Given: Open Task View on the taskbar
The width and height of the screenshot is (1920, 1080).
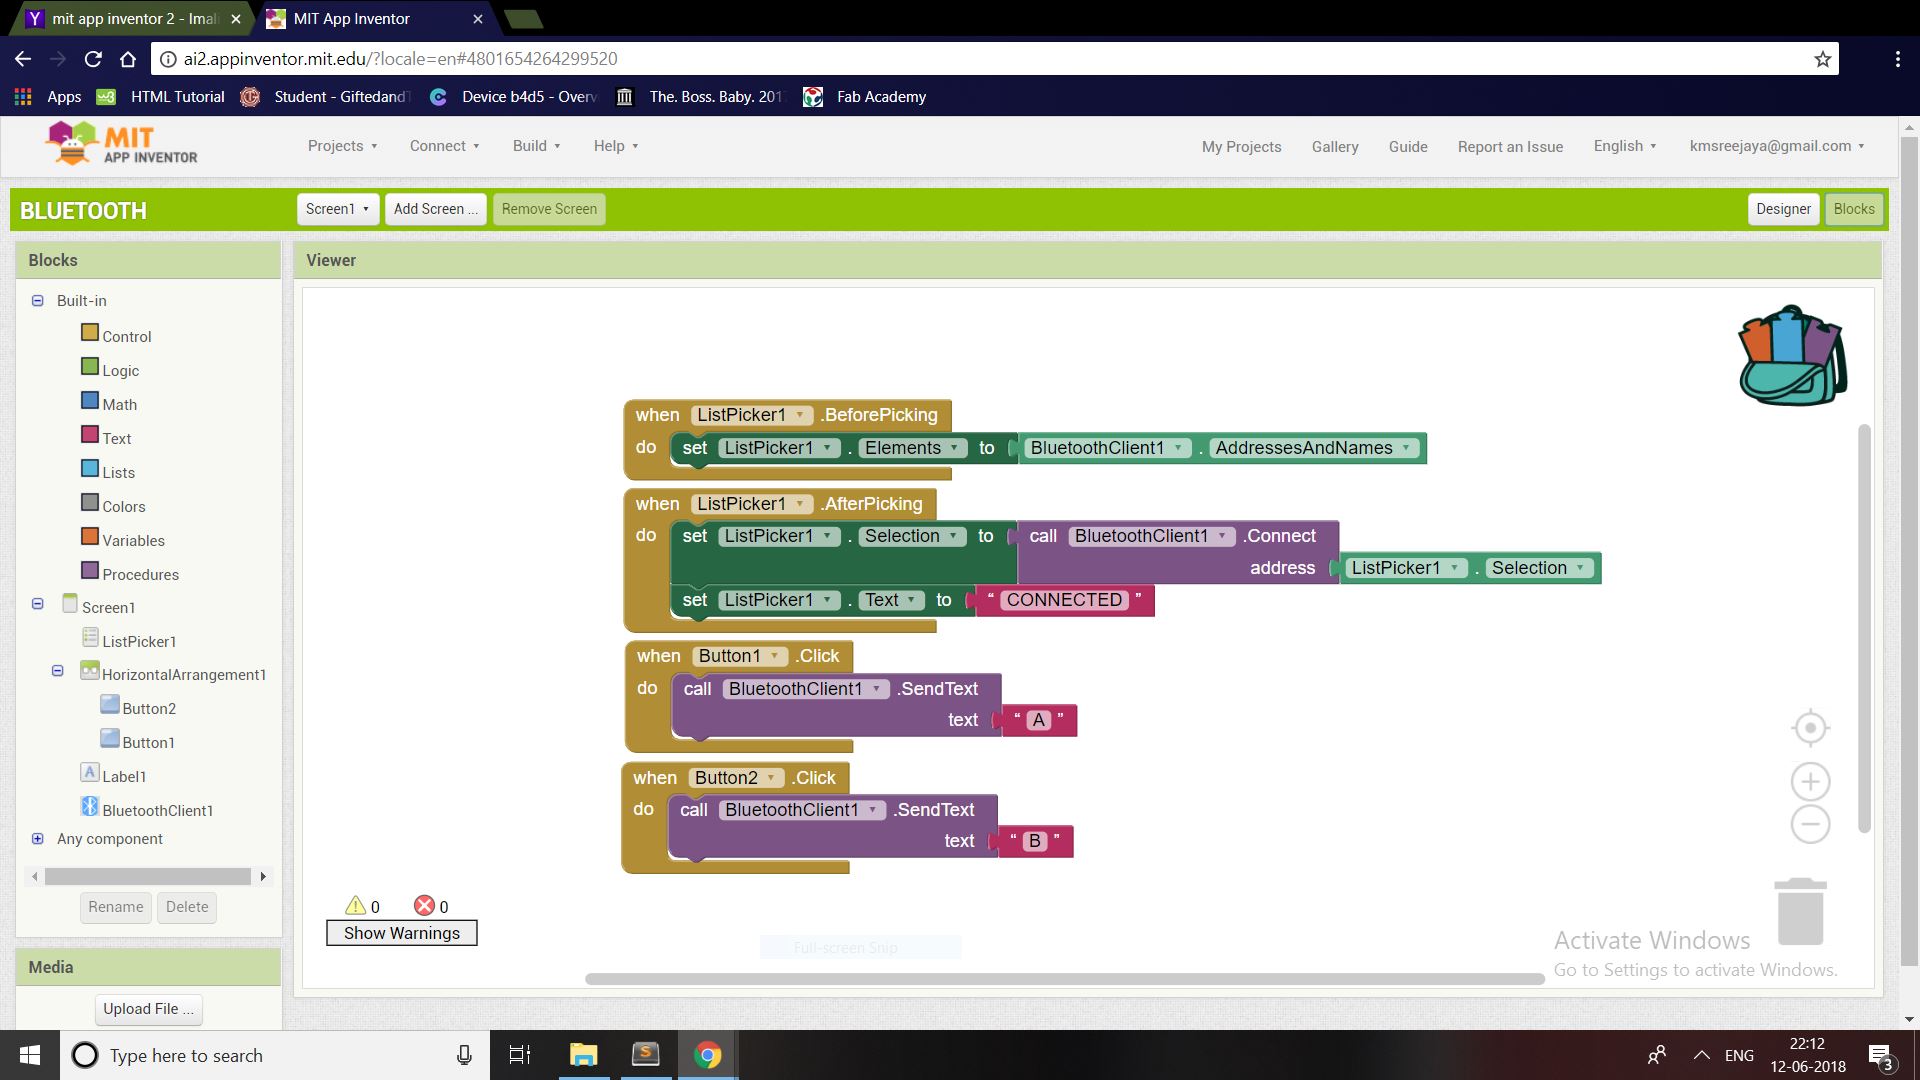Looking at the screenshot, I should click(519, 1055).
